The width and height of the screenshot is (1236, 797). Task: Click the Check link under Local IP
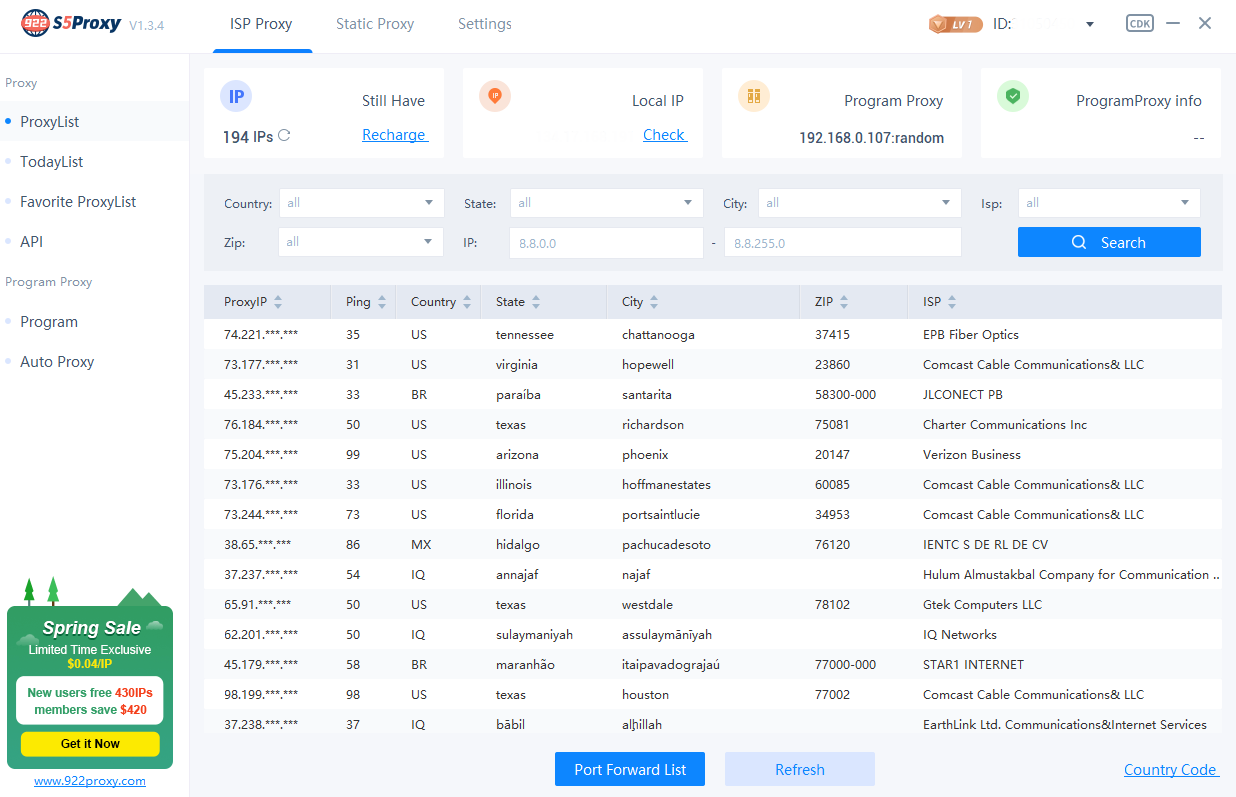pos(664,135)
